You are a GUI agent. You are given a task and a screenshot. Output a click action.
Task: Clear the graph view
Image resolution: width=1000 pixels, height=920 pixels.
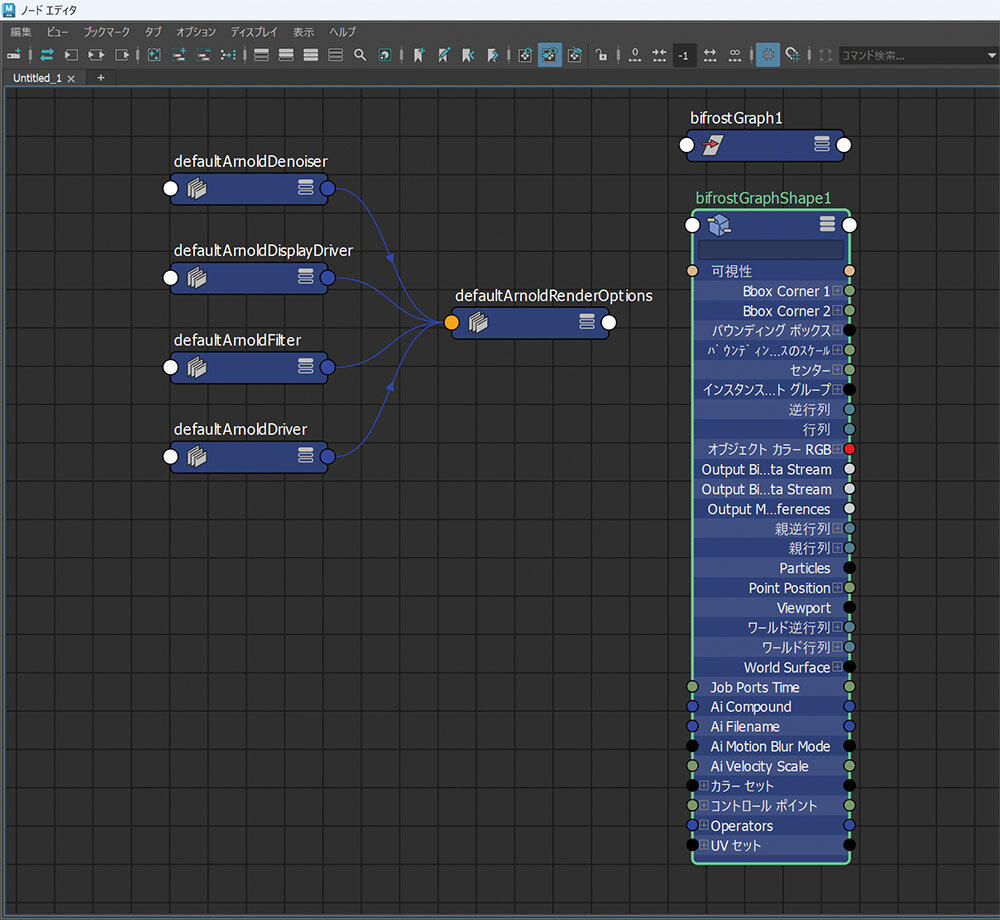click(154, 55)
